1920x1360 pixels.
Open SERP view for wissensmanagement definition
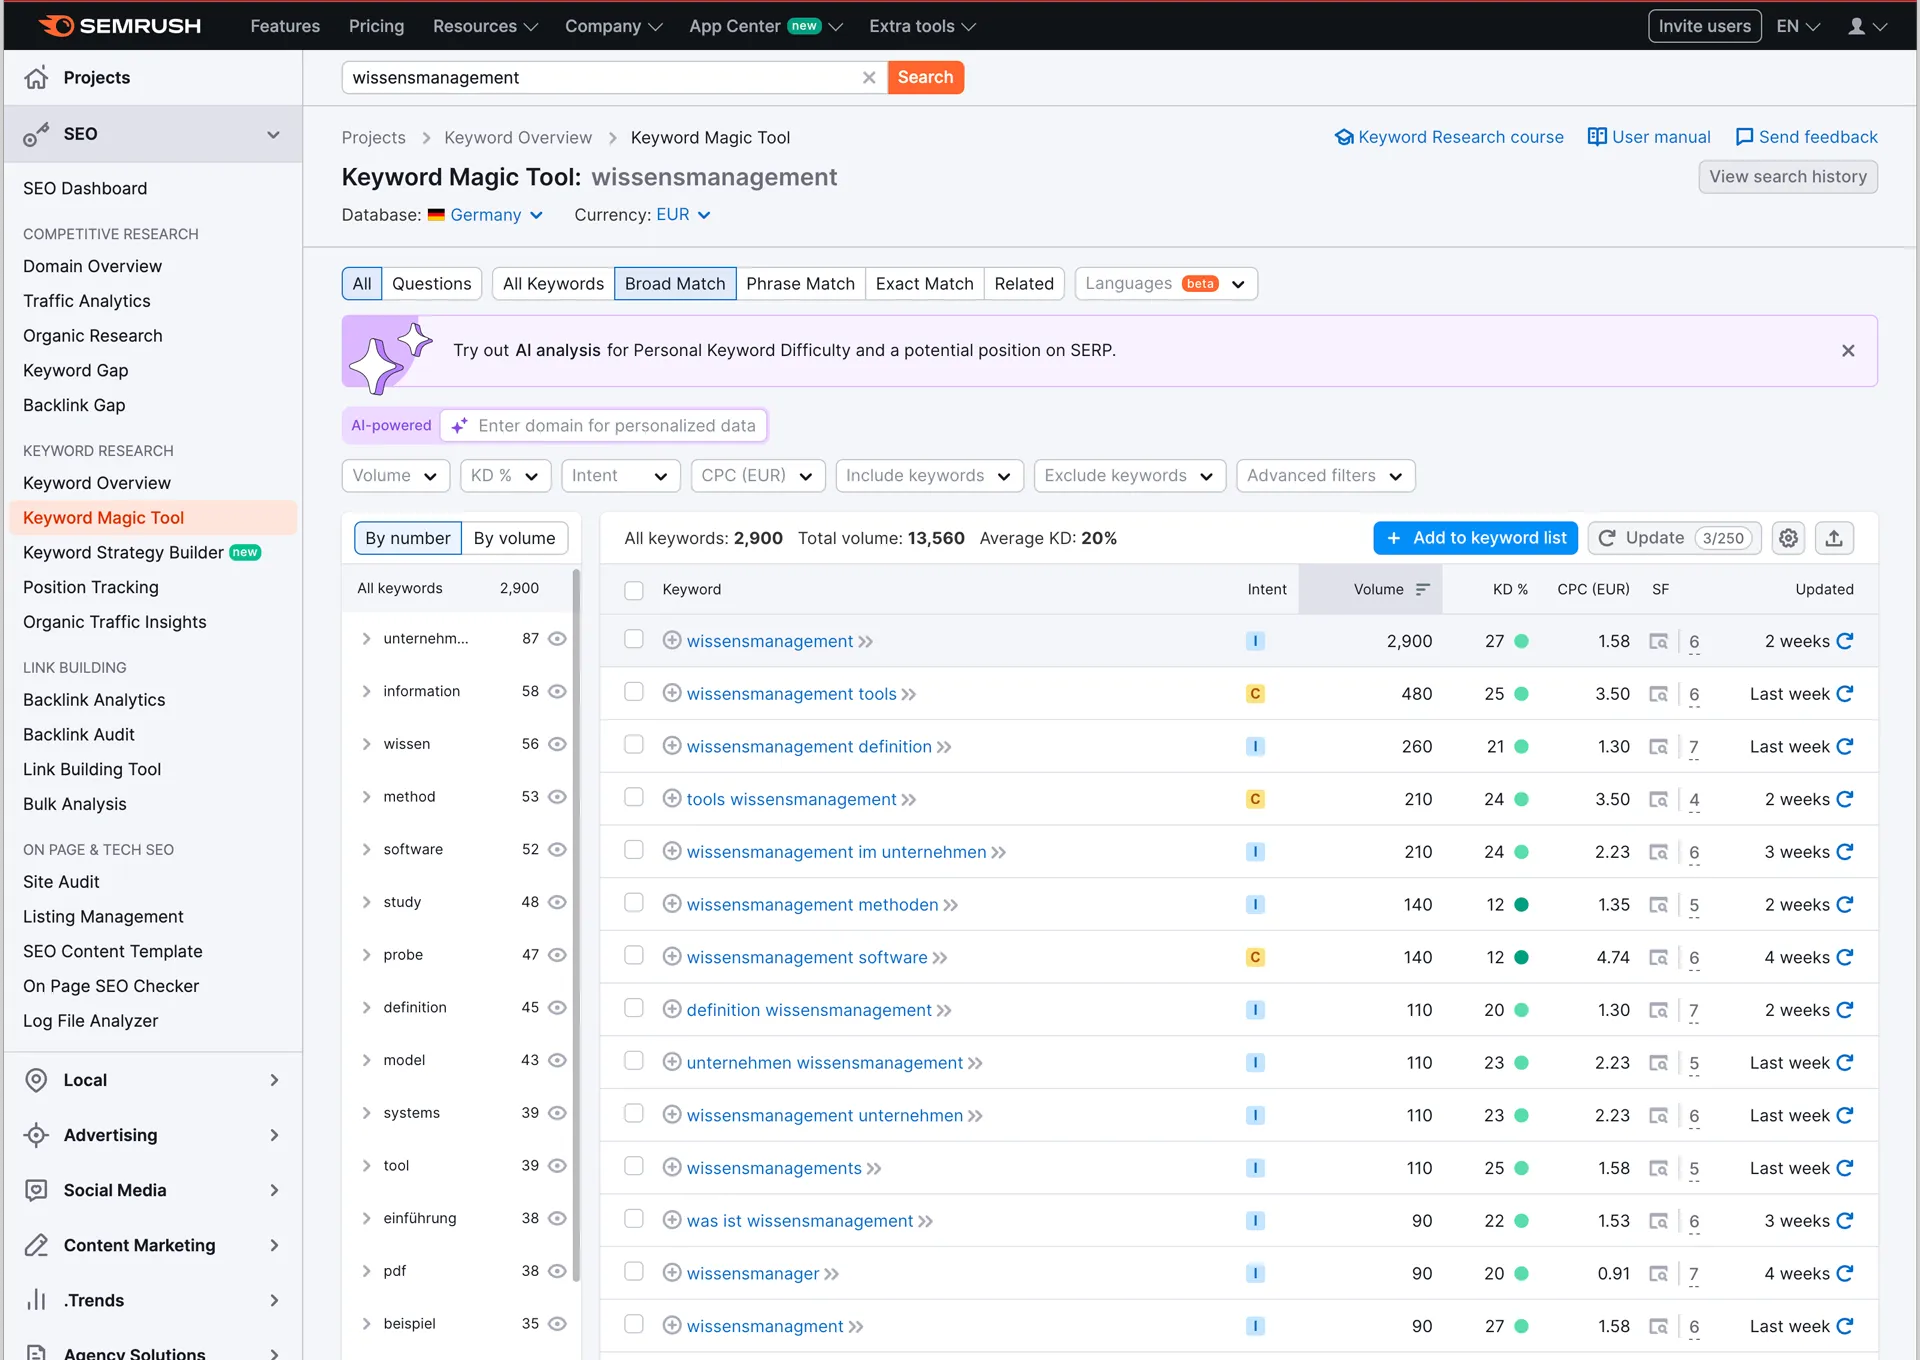1658,747
